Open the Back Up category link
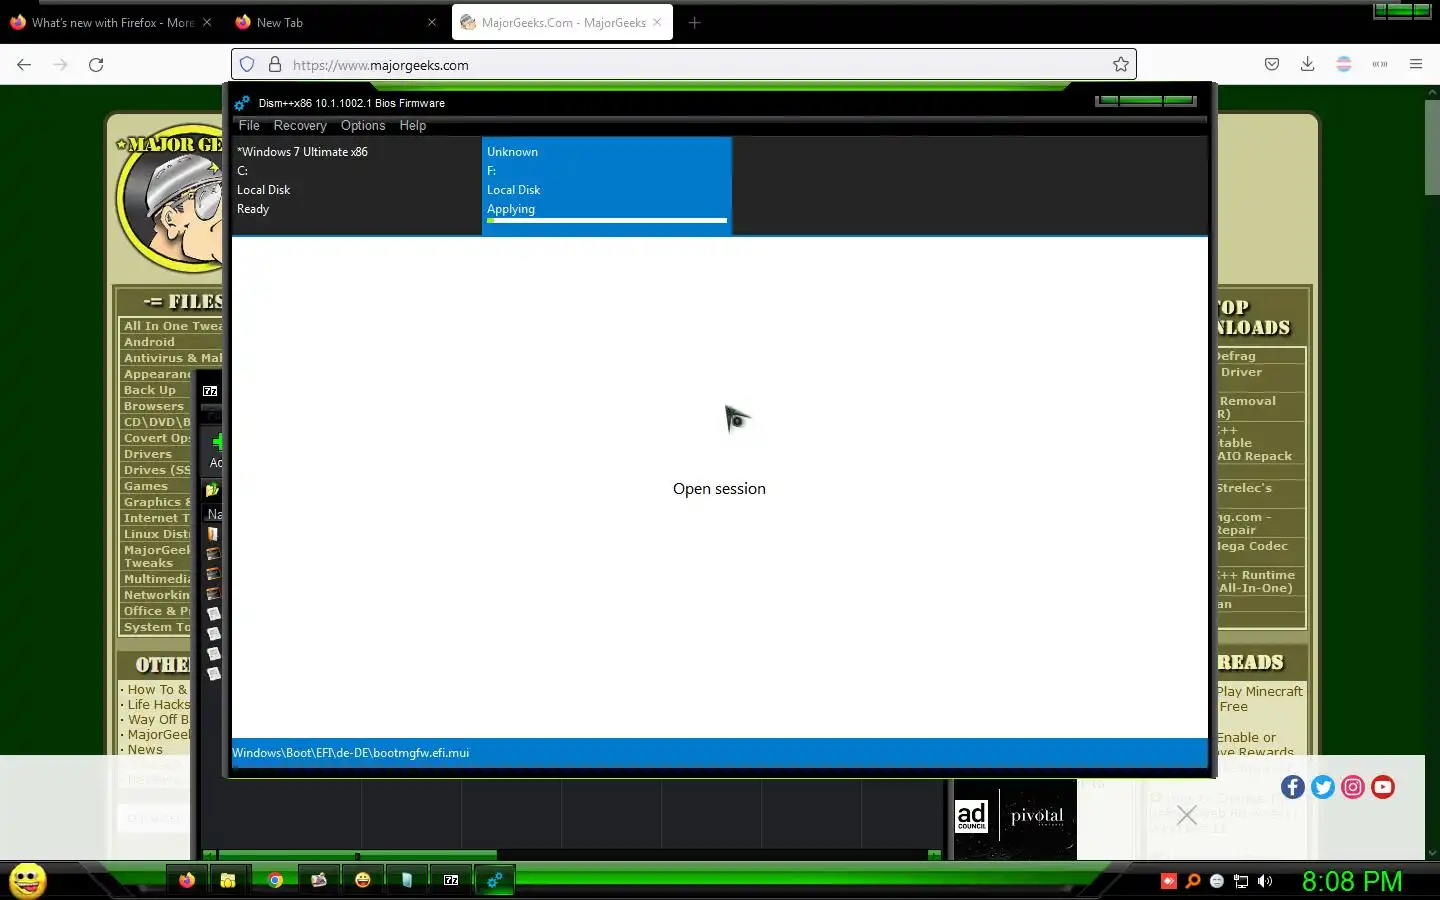The width and height of the screenshot is (1440, 900). coord(150,390)
